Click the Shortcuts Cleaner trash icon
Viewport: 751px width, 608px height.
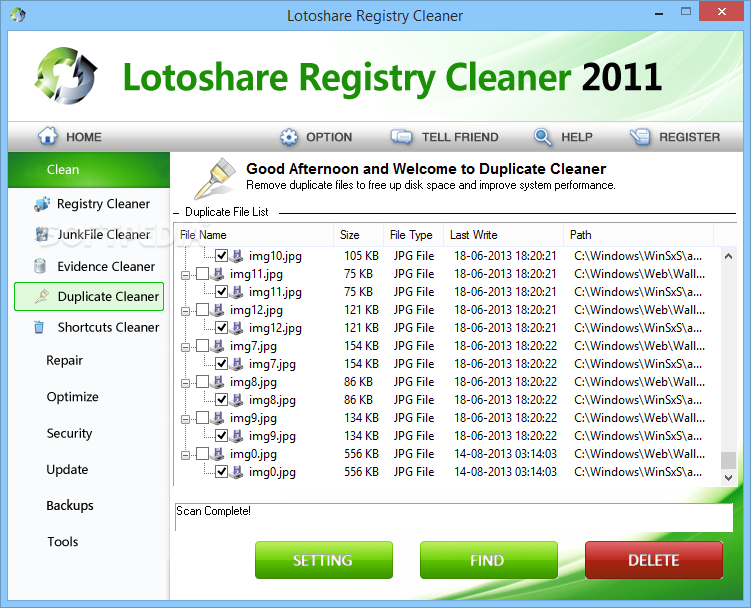coord(39,327)
